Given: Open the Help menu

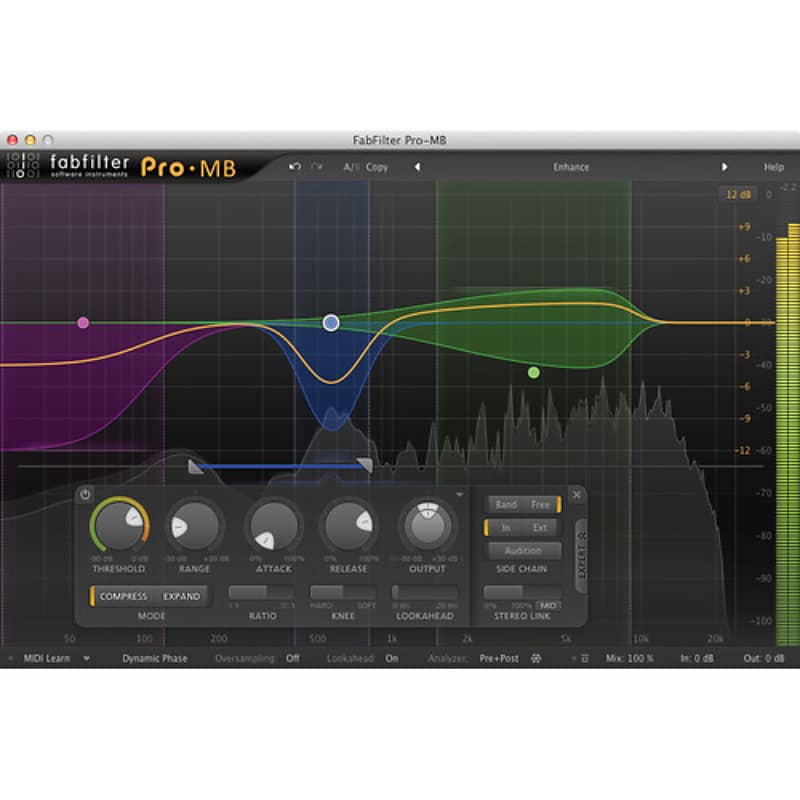Looking at the screenshot, I should pos(772,167).
